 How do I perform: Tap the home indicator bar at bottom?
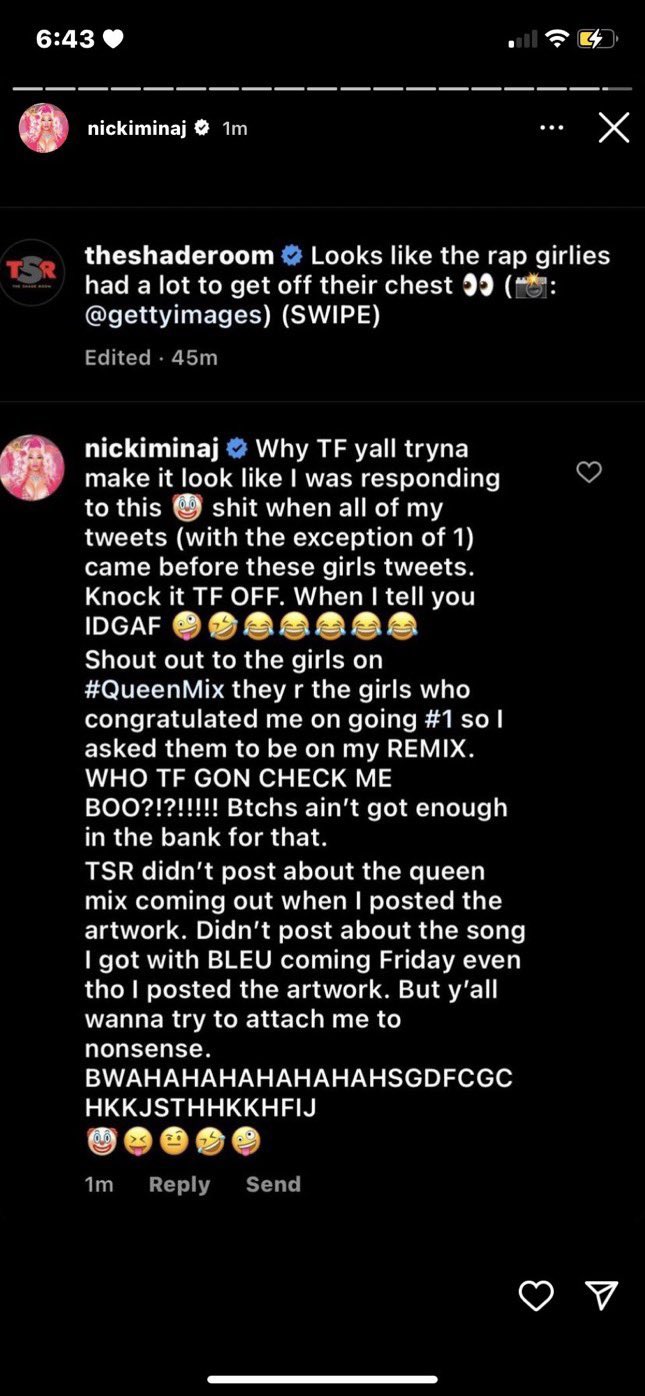coord(322,1380)
